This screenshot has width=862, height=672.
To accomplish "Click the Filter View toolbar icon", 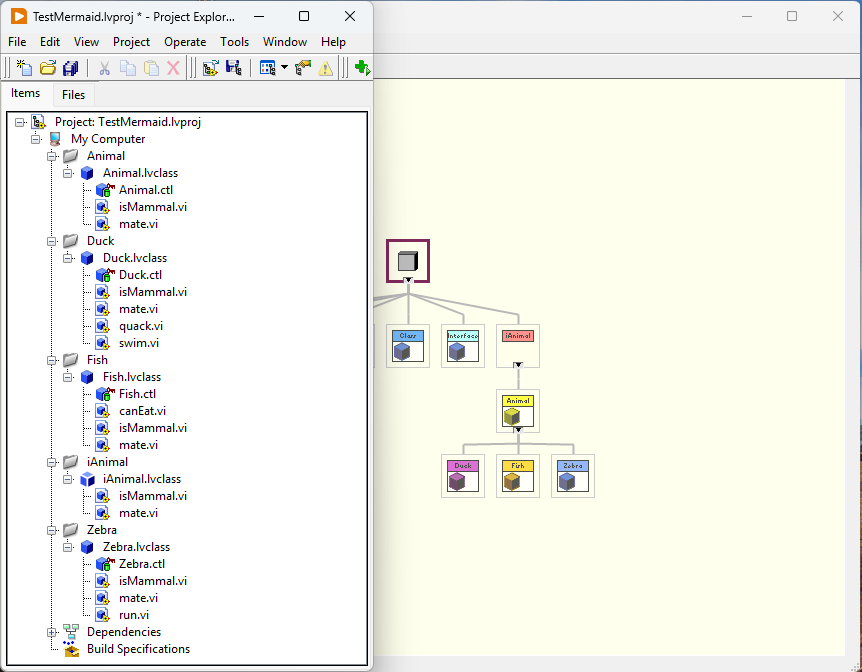I will (268, 68).
